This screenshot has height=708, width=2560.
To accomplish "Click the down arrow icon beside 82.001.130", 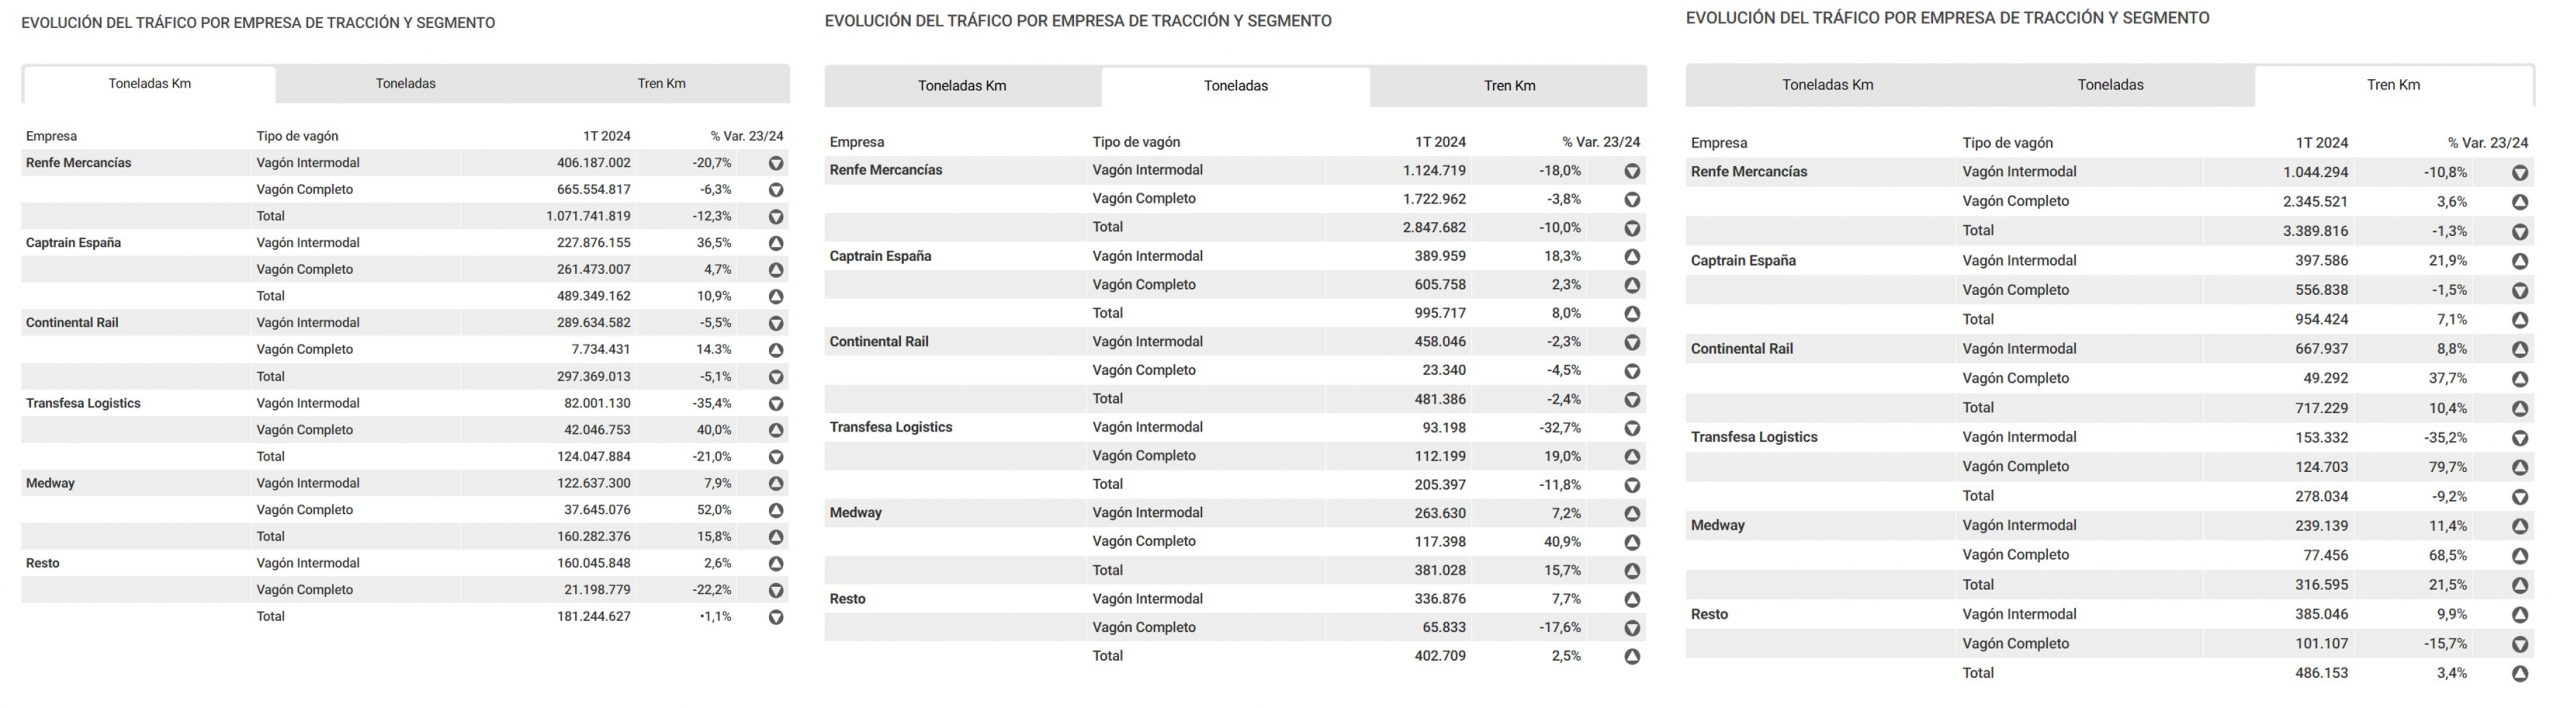I will pos(775,404).
